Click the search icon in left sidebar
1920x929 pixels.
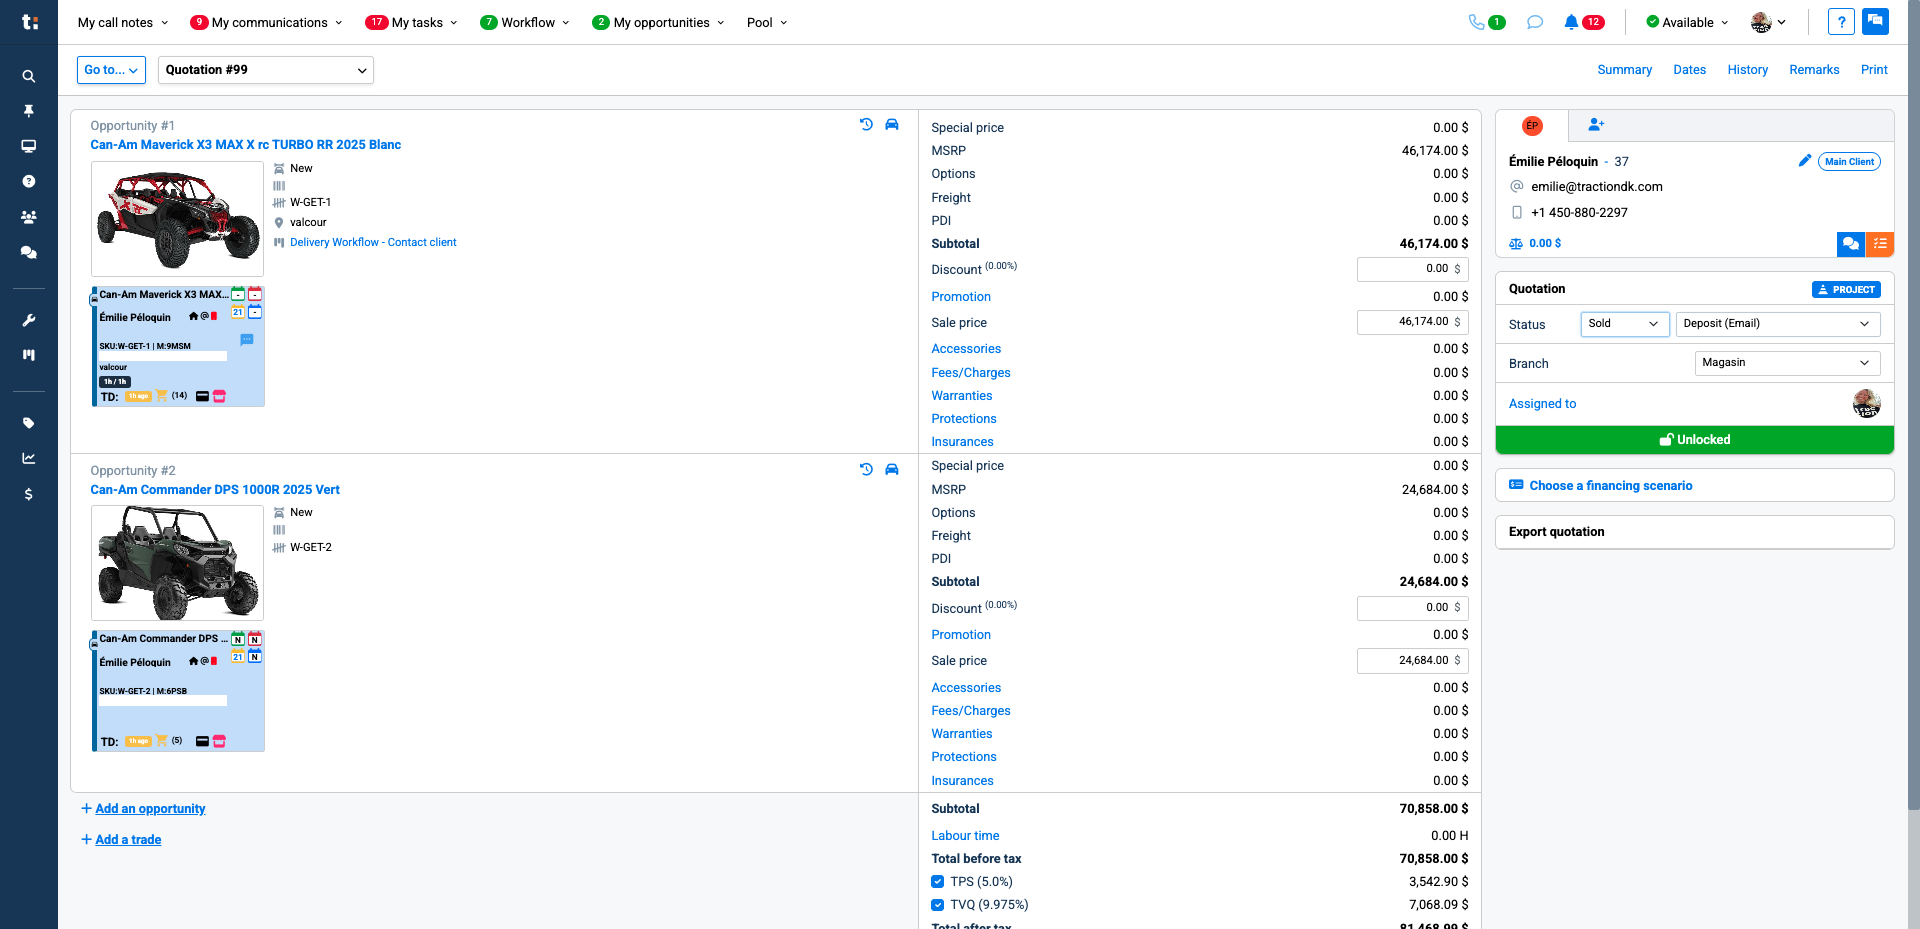tap(29, 76)
